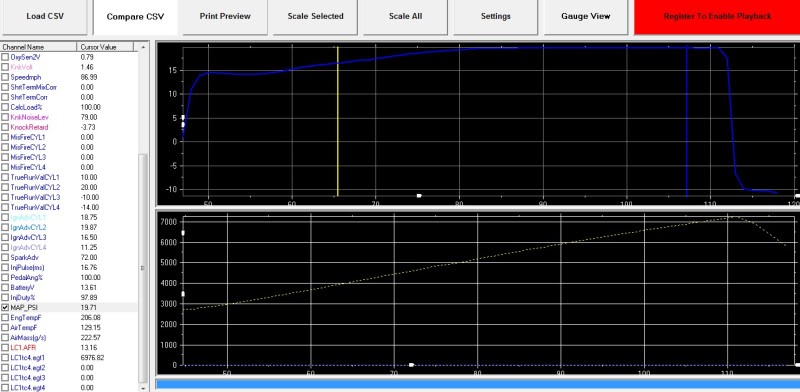Check the AirMass(g/s) checkbox
The image size is (800, 392).
tap(5, 337)
